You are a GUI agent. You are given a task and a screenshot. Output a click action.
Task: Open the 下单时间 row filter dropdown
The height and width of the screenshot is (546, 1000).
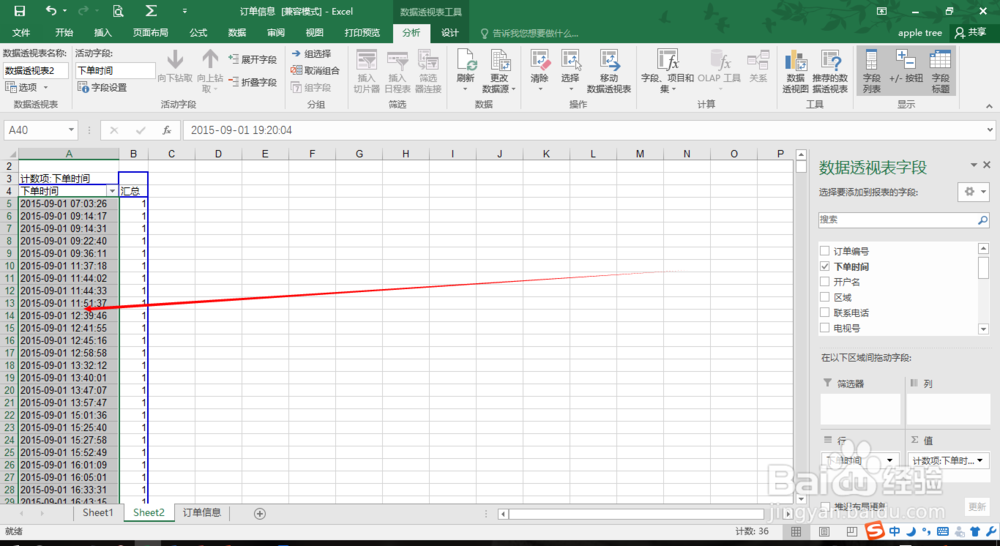click(x=112, y=191)
